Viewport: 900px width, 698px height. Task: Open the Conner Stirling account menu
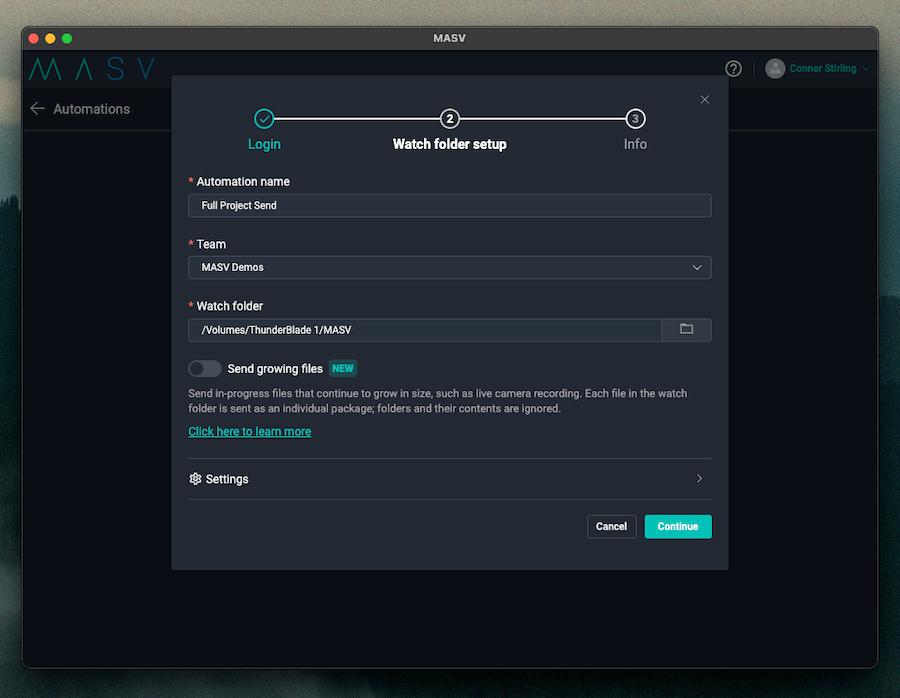pyautogui.click(x=828, y=69)
